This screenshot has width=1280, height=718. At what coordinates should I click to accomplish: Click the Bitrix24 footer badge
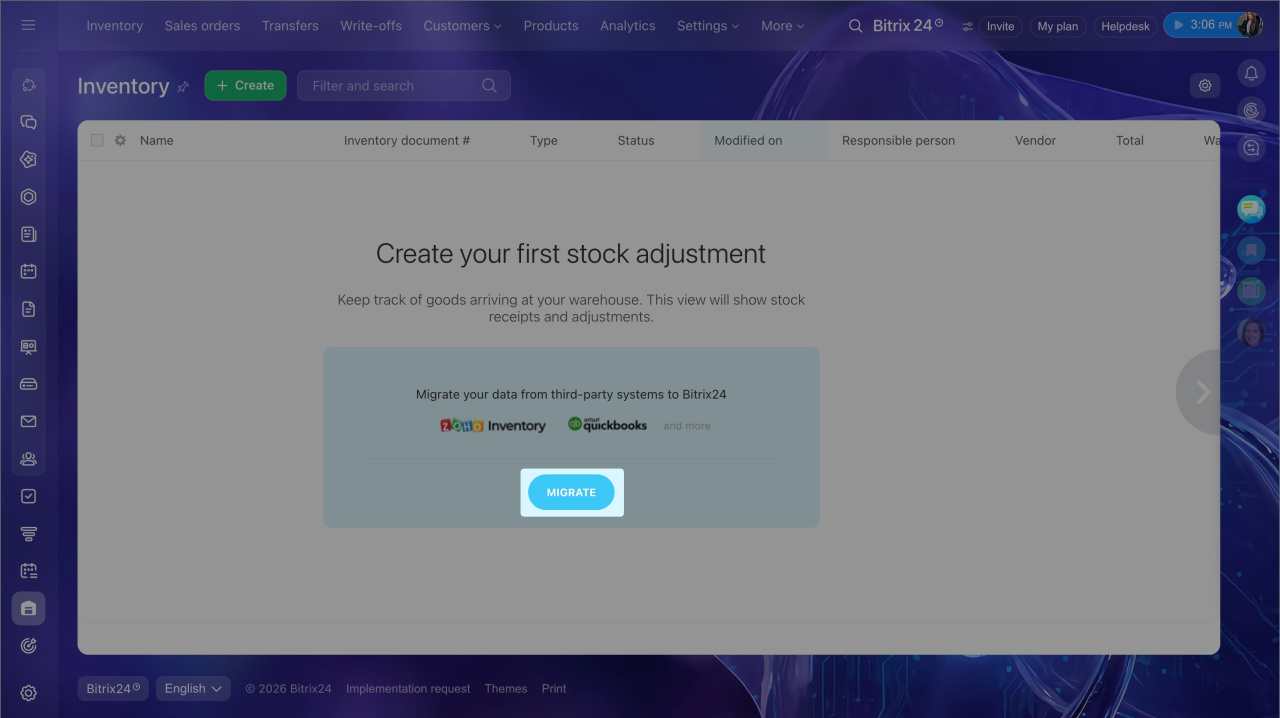click(x=113, y=688)
